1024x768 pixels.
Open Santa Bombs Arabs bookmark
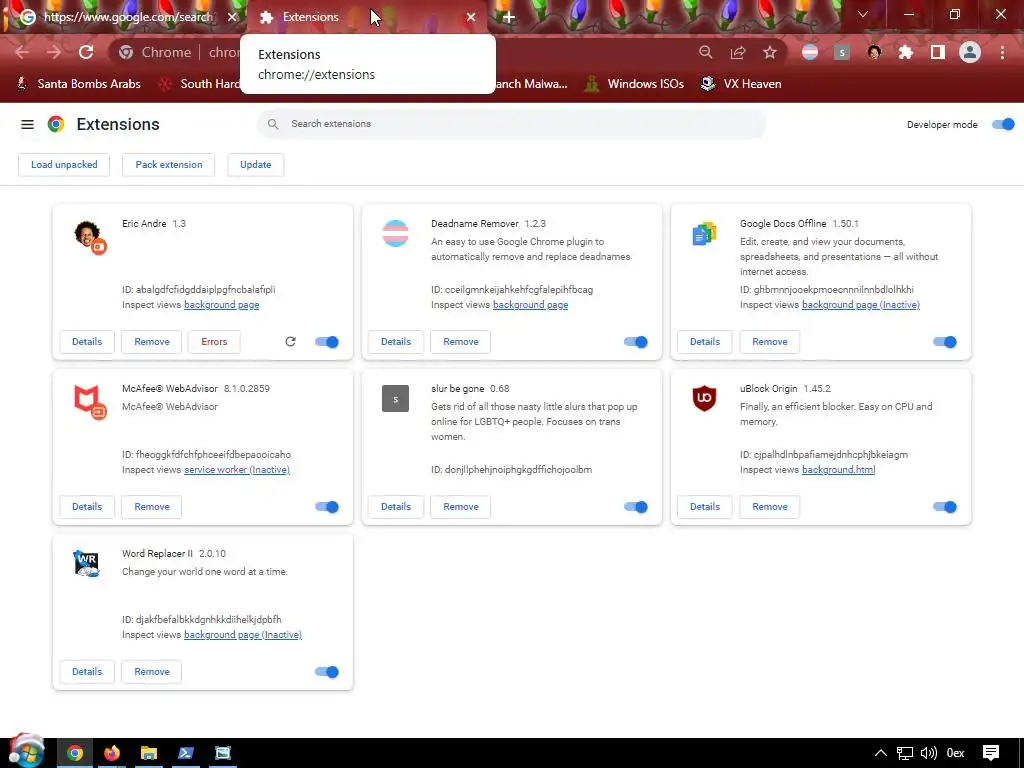78,84
